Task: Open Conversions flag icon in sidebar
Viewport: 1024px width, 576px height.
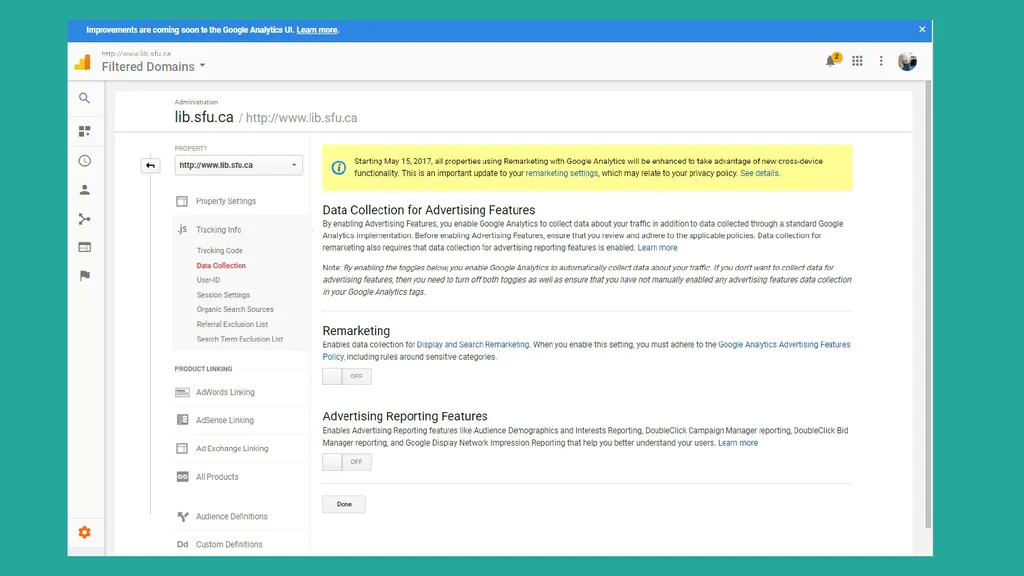Action: click(x=84, y=276)
